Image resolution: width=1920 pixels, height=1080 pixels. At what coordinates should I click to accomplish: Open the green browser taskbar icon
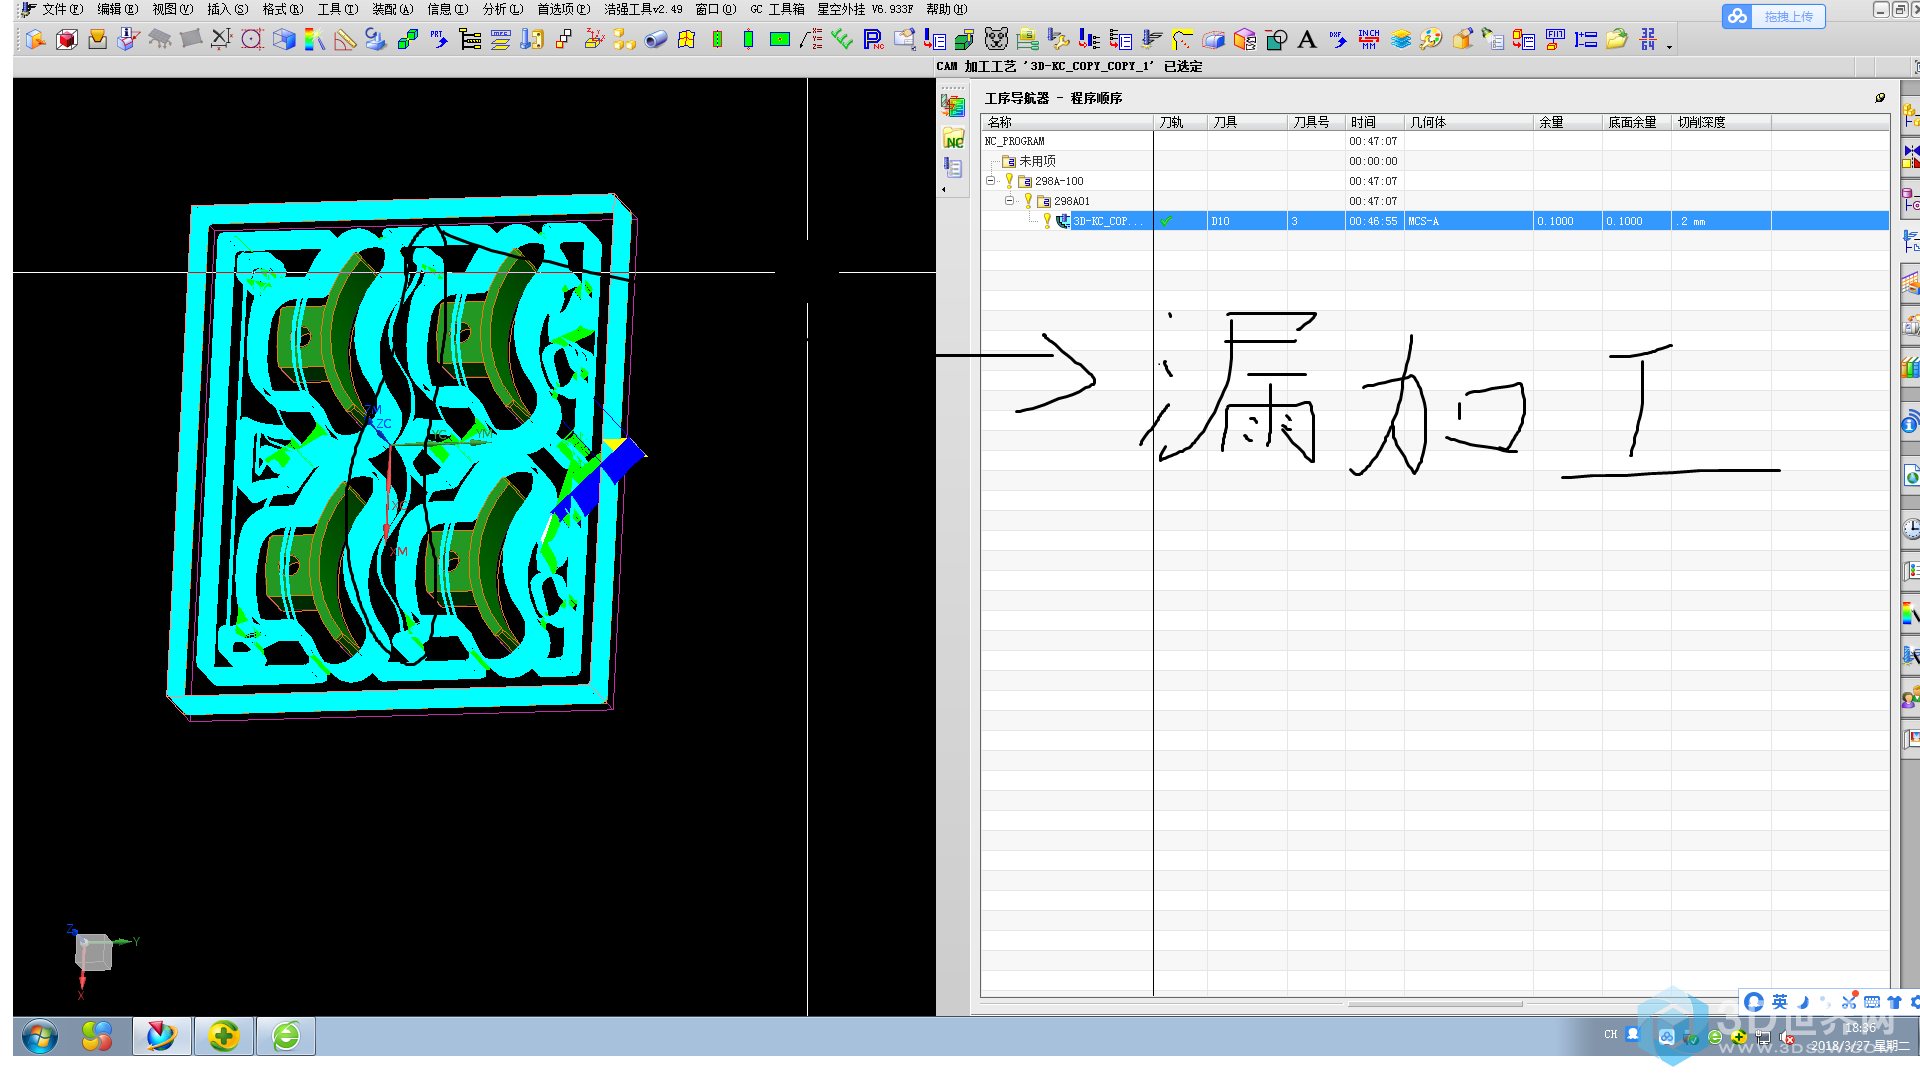pyautogui.click(x=286, y=1036)
